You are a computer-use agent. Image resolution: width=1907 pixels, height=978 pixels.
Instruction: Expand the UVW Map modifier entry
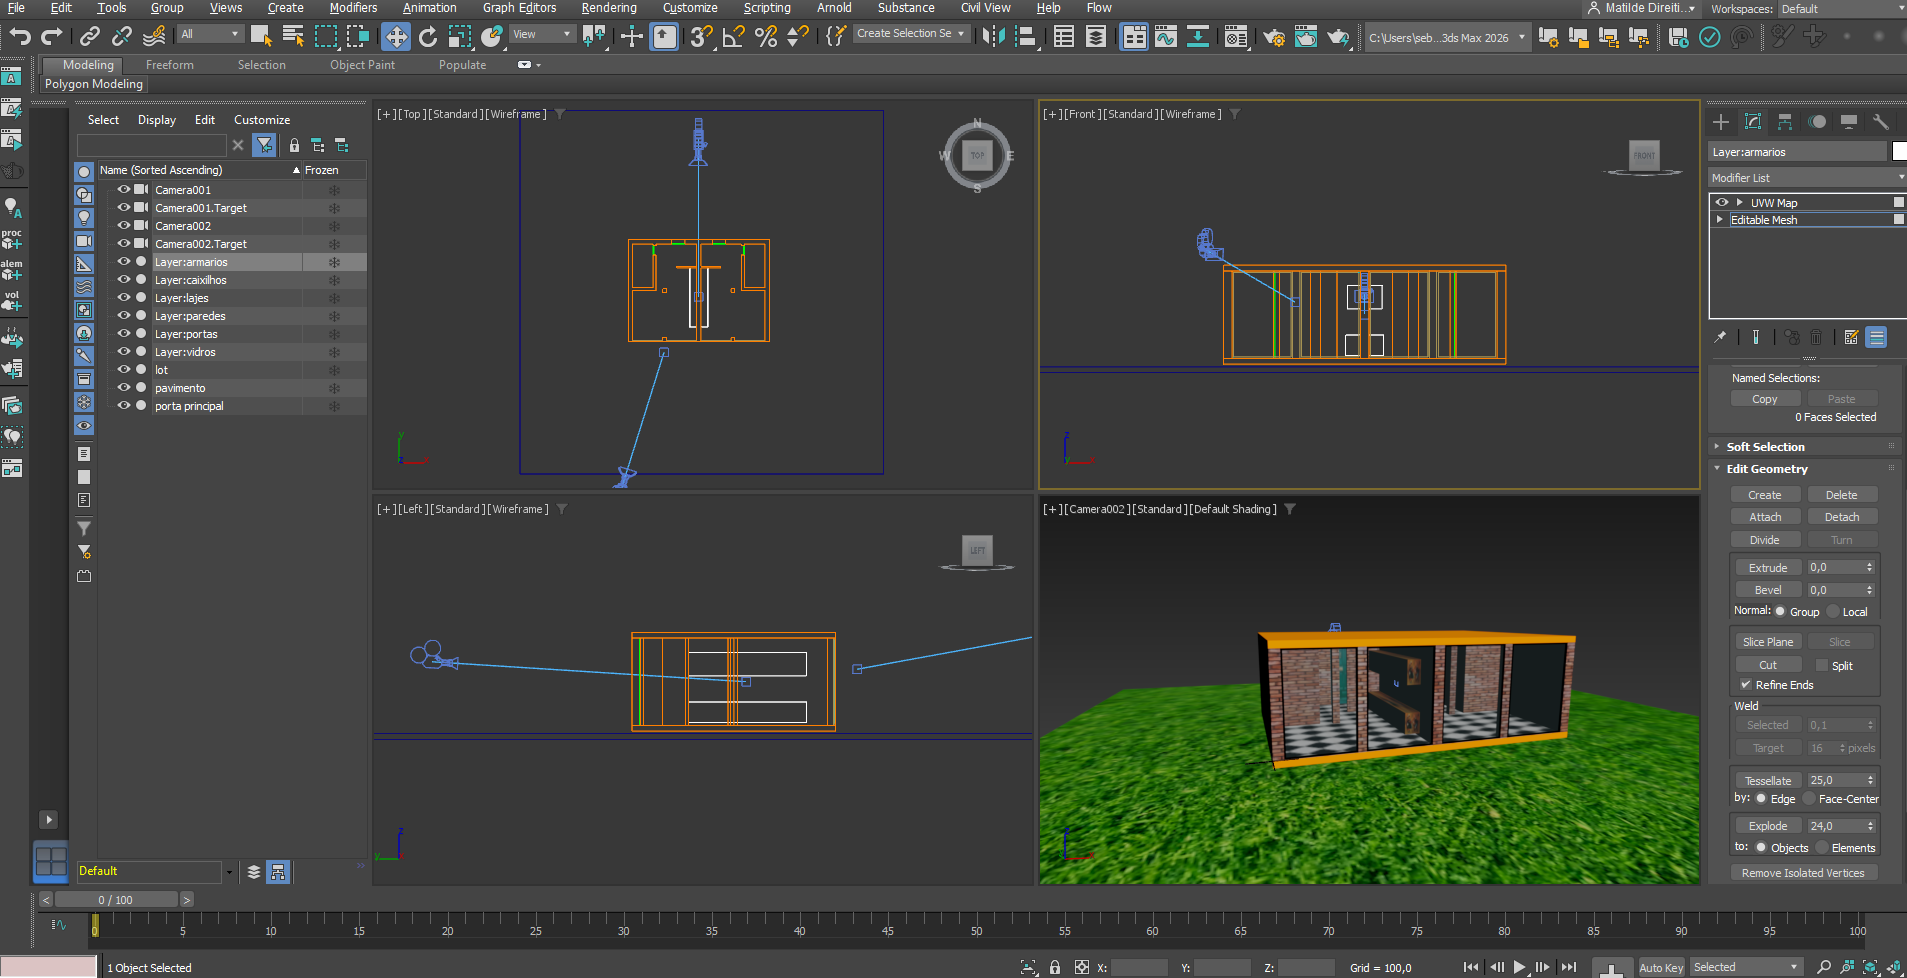[1740, 203]
